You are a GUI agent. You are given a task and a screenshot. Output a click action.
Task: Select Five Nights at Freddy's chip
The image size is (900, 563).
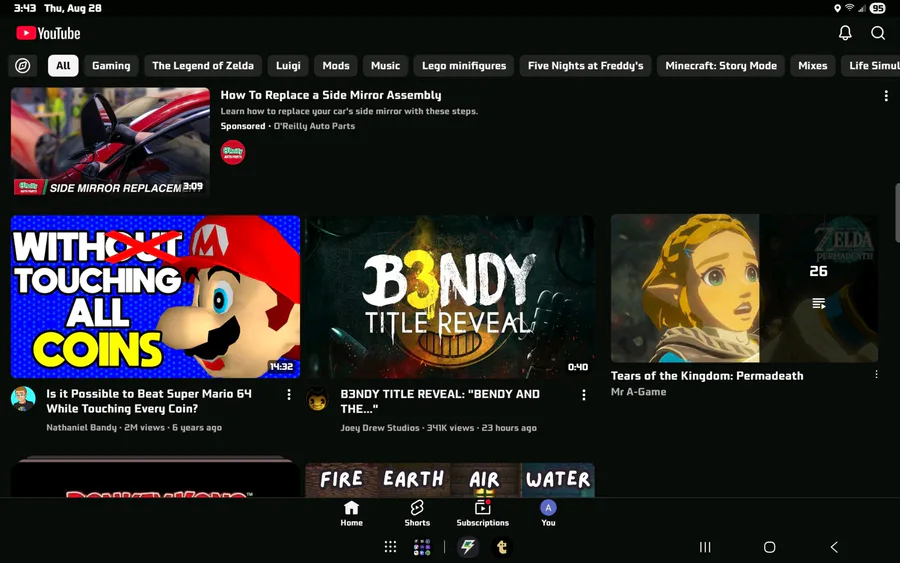click(585, 65)
